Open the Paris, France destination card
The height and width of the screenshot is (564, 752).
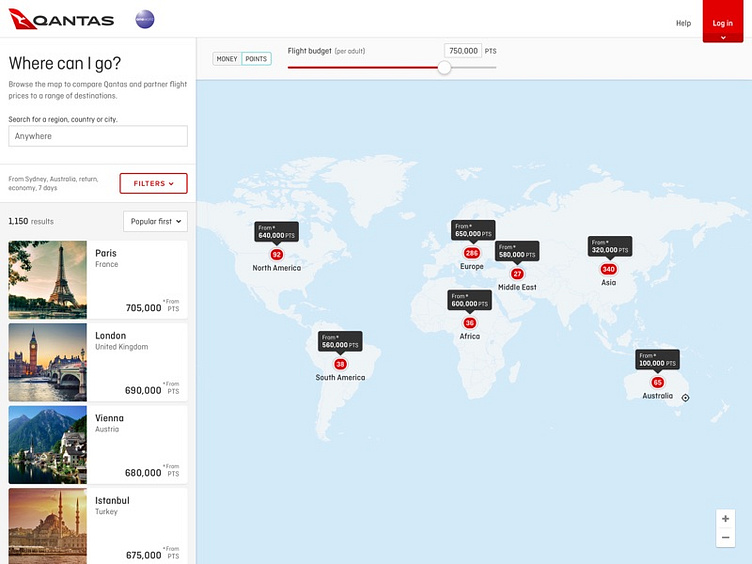(x=98, y=280)
